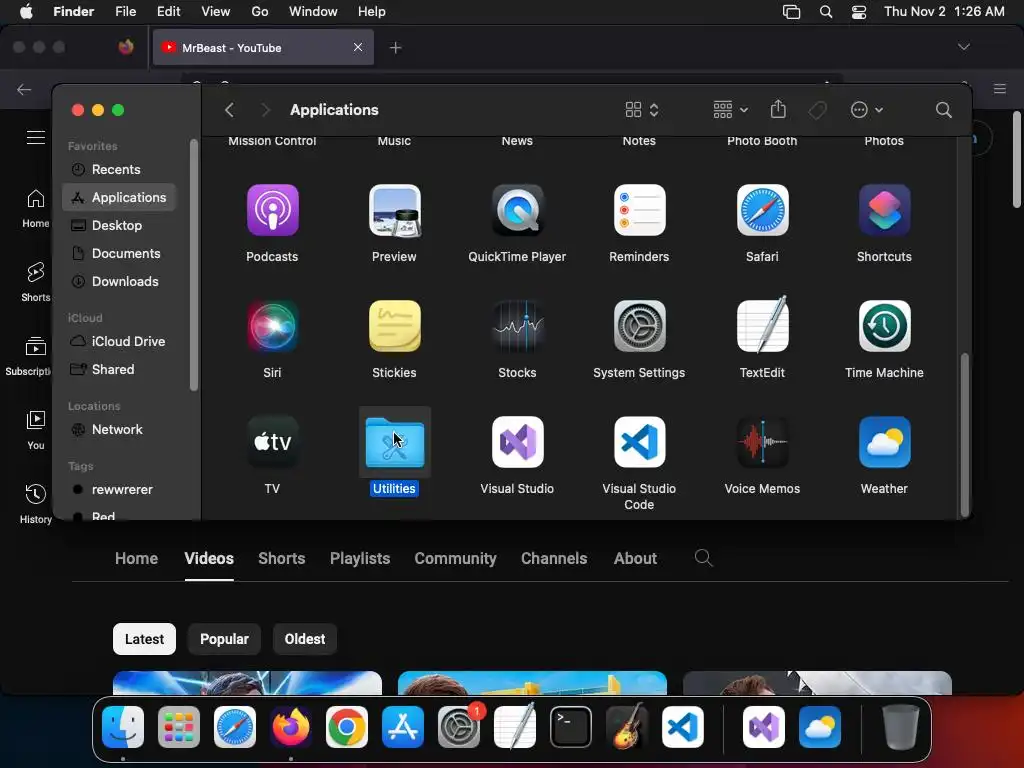The image size is (1024, 768).
Task: Select the Safari icon in Finder window
Action: (762, 210)
